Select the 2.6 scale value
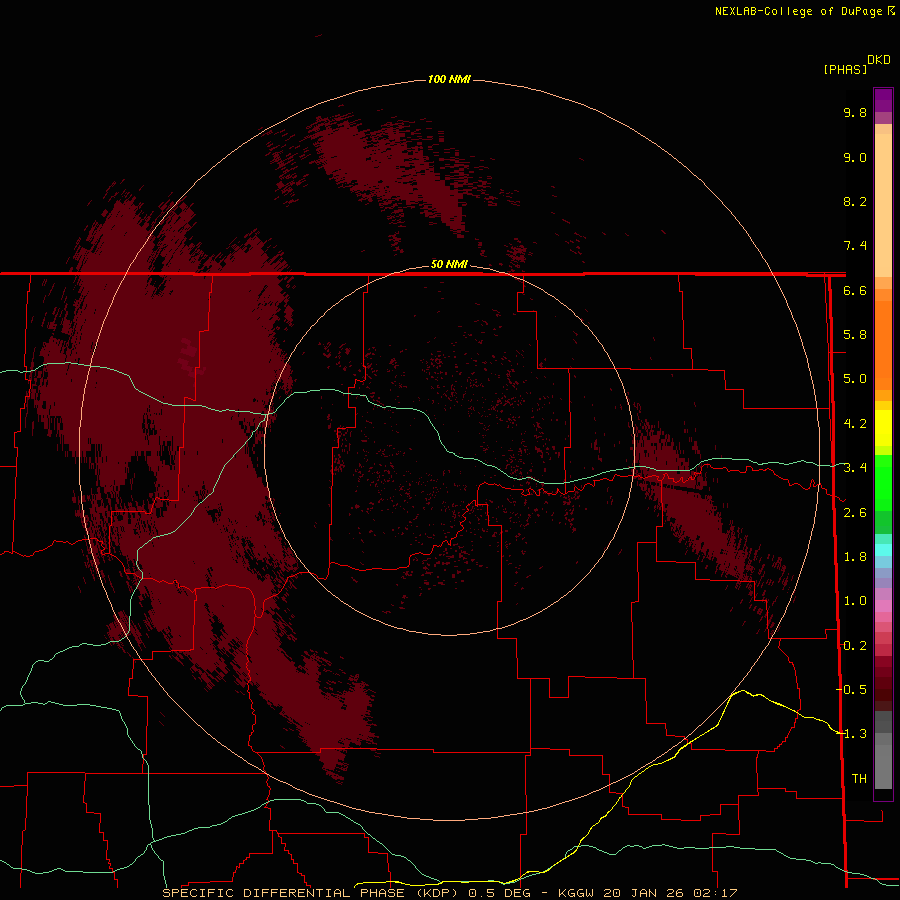This screenshot has height=900, width=900. pos(855,513)
